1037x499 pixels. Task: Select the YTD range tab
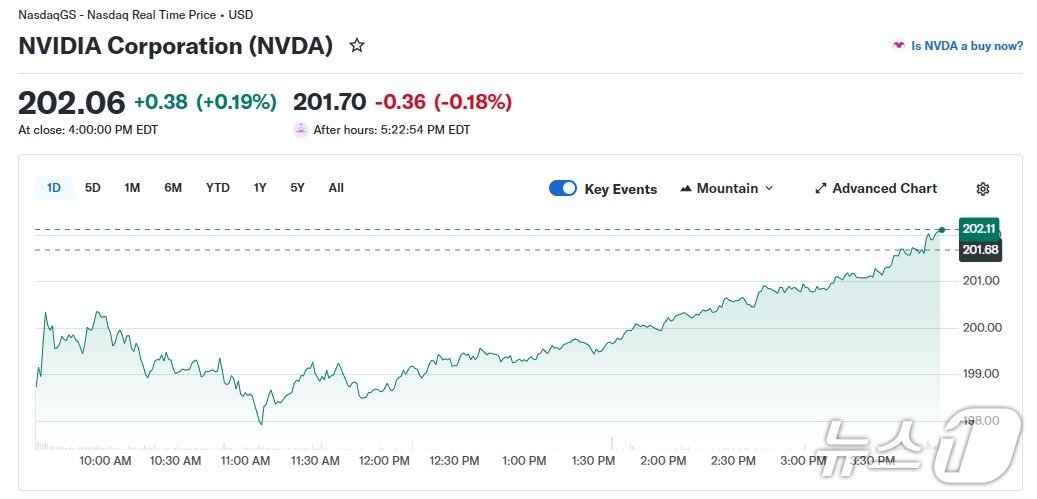pos(218,188)
